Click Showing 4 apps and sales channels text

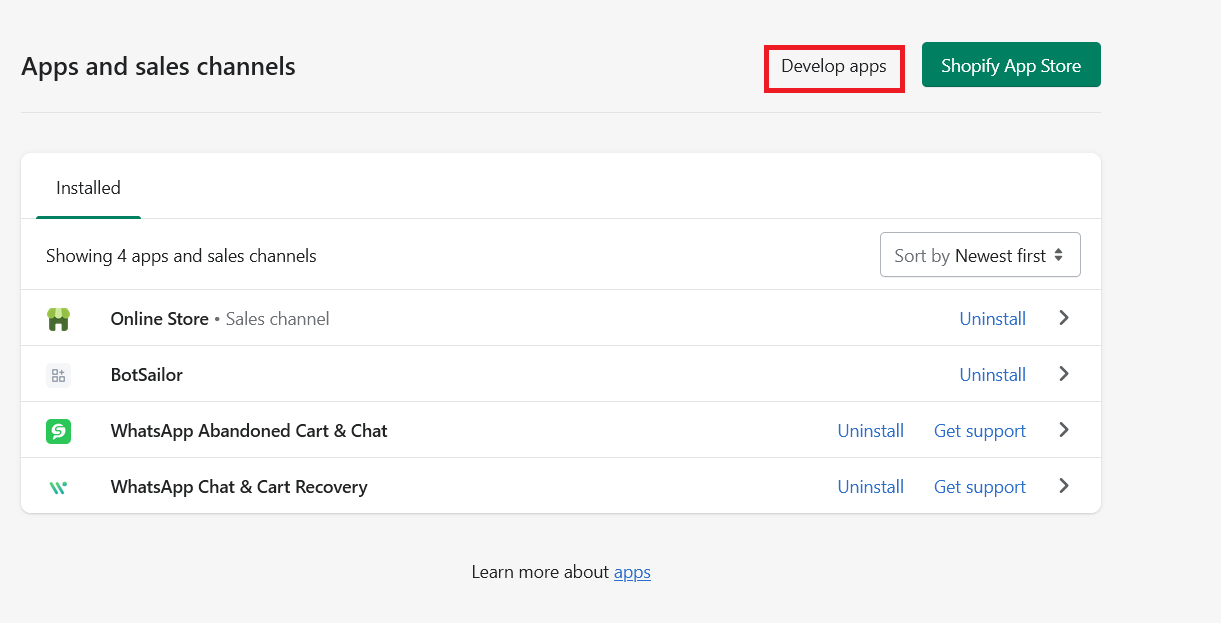[x=181, y=256]
